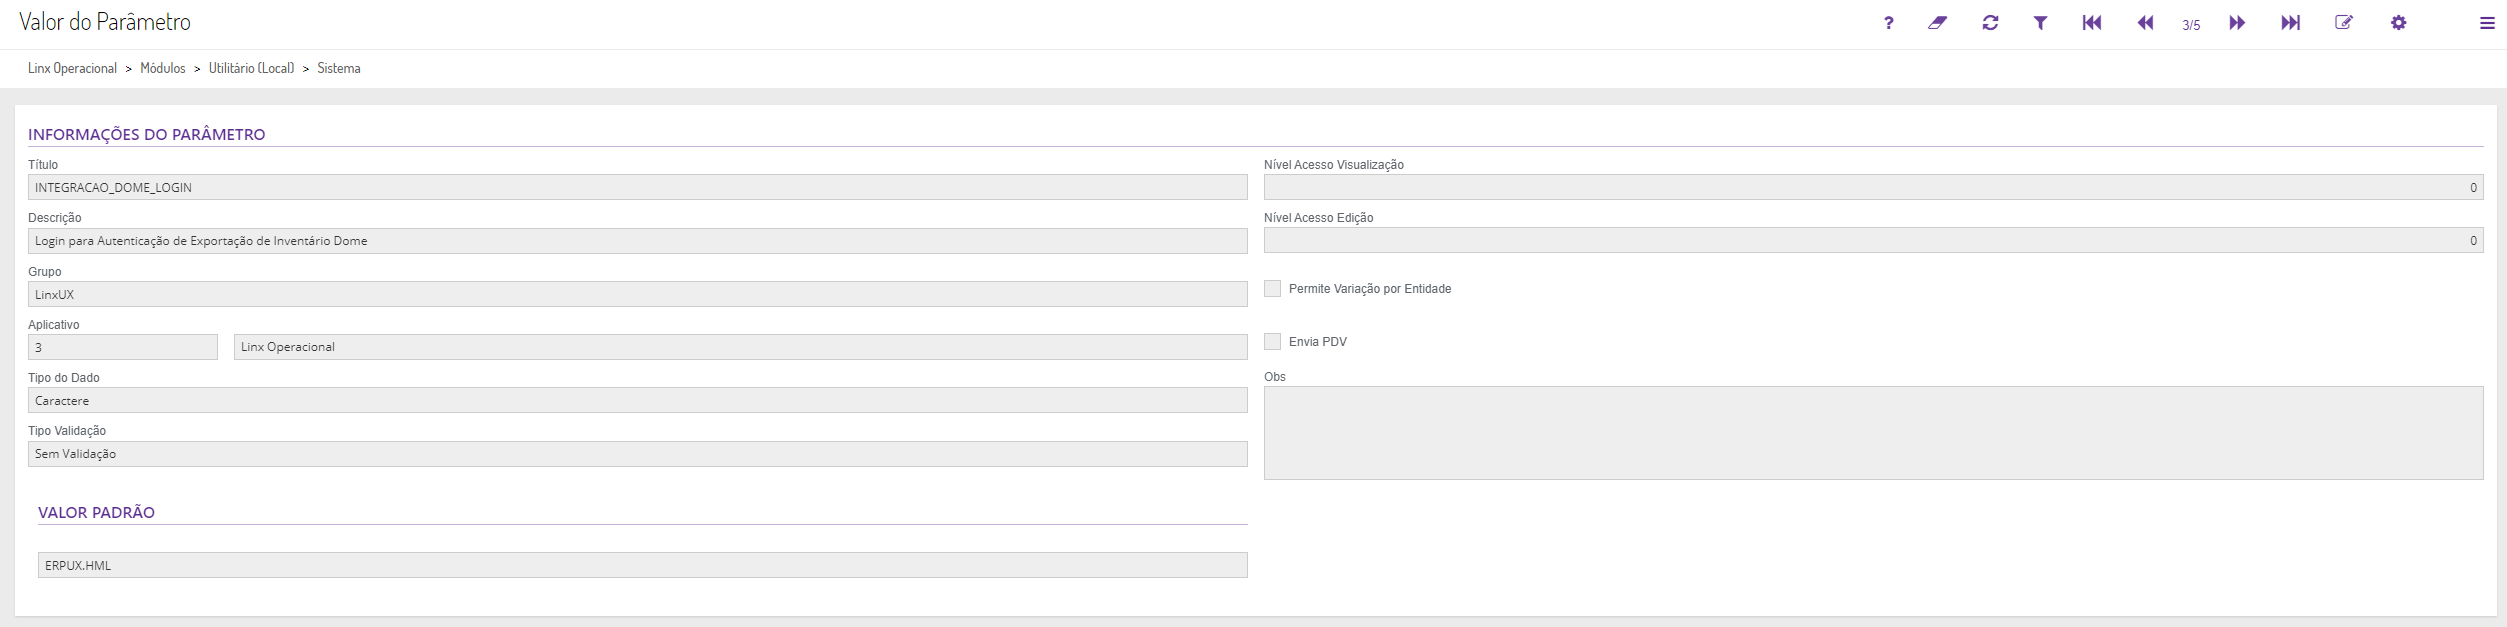The width and height of the screenshot is (2507, 627).
Task: Jump to the last record
Action: pyautogui.click(x=2290, y=23)
